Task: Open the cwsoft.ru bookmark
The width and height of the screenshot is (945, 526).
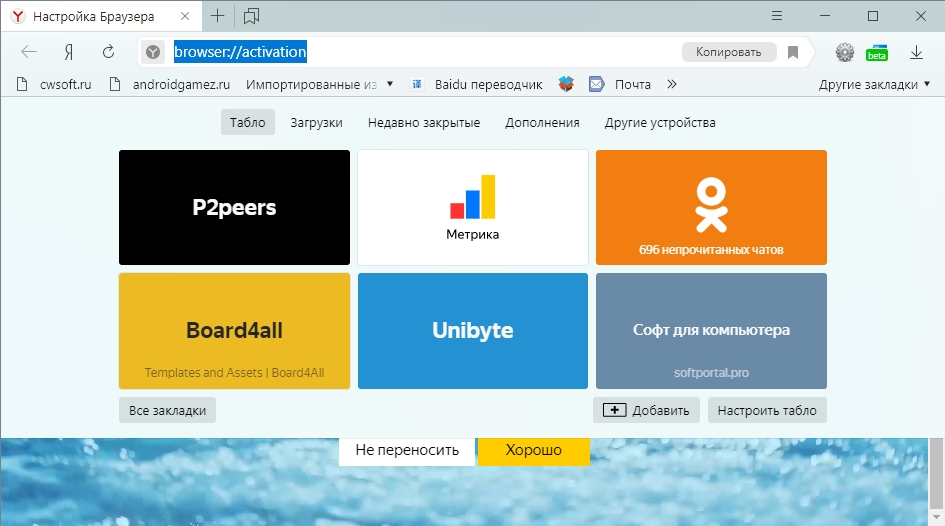Action: 54,84
